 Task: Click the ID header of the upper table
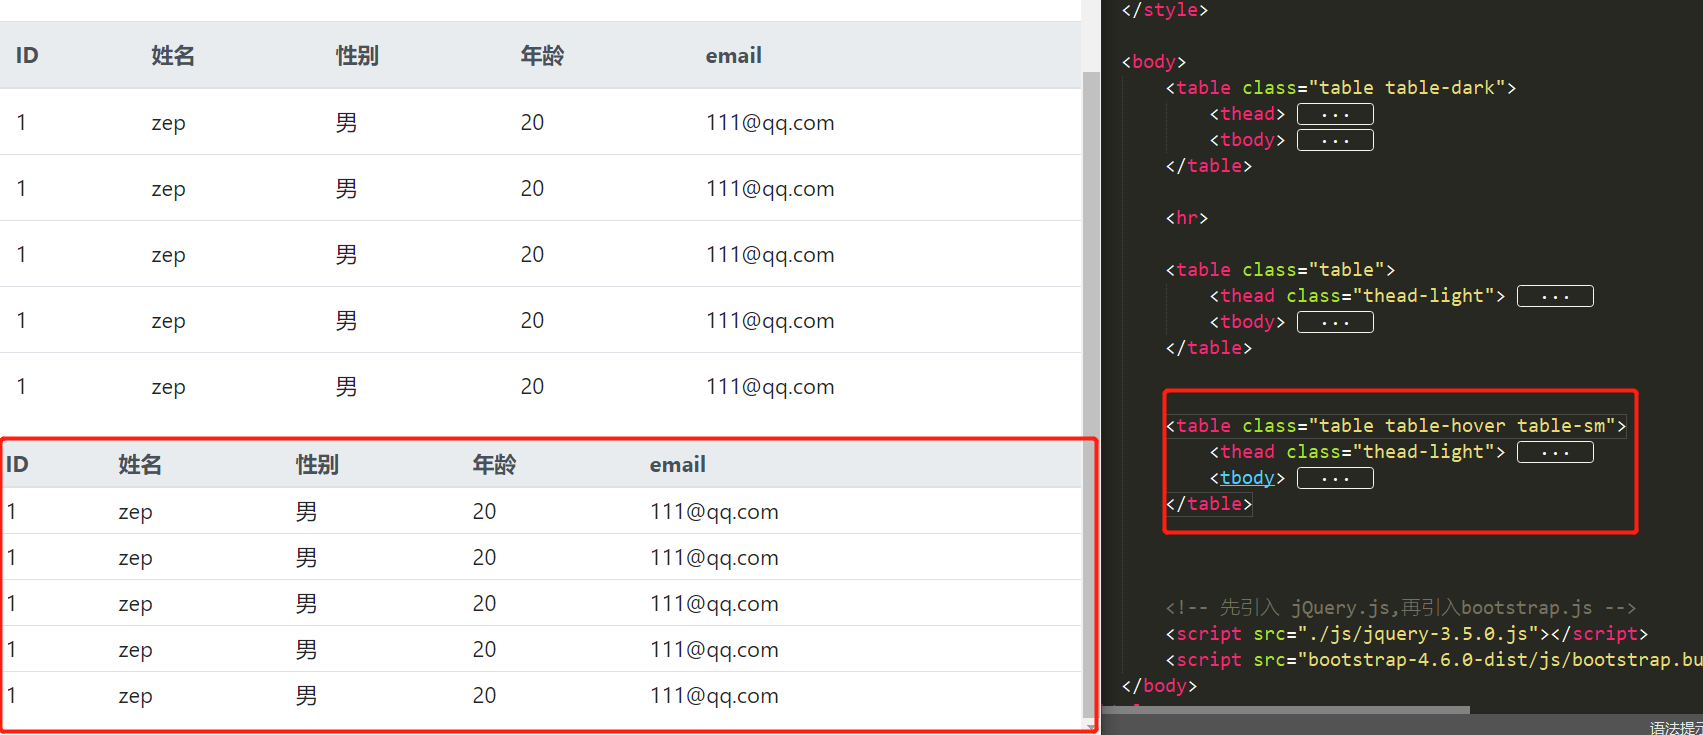pyautogui.click(x=27, y=56)
